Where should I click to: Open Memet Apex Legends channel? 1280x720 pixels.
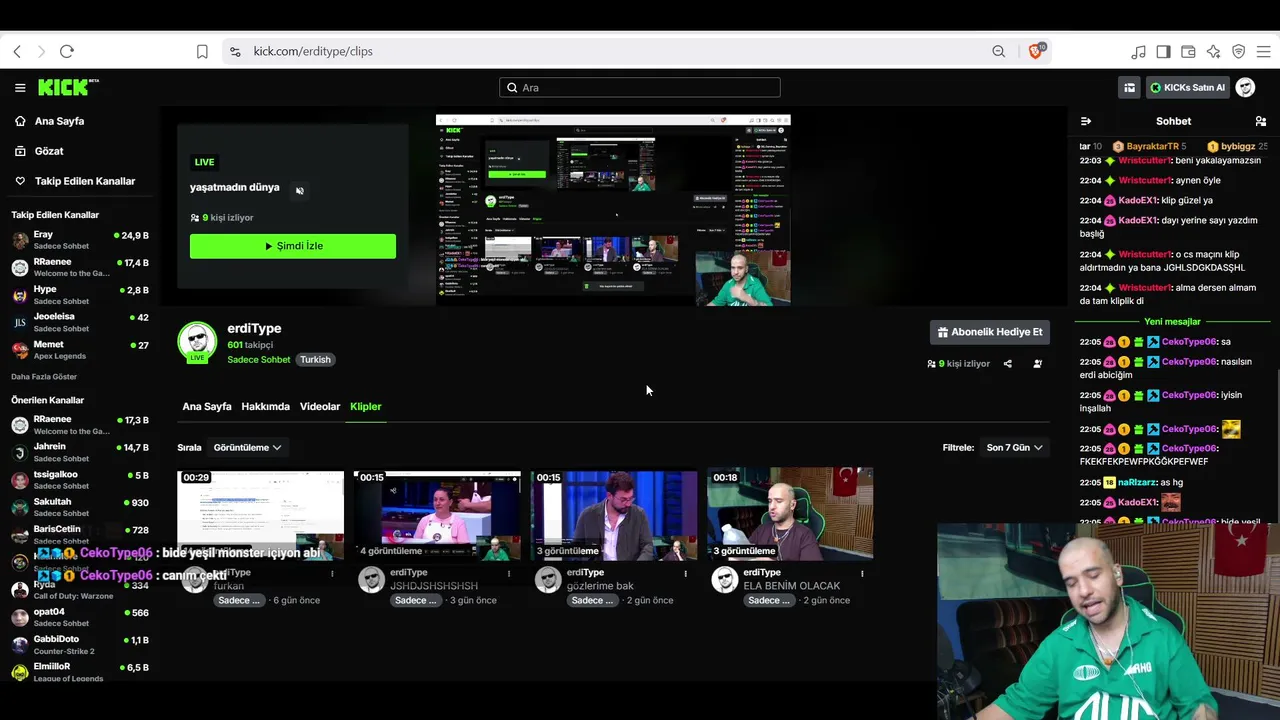(x=80, y=350)
